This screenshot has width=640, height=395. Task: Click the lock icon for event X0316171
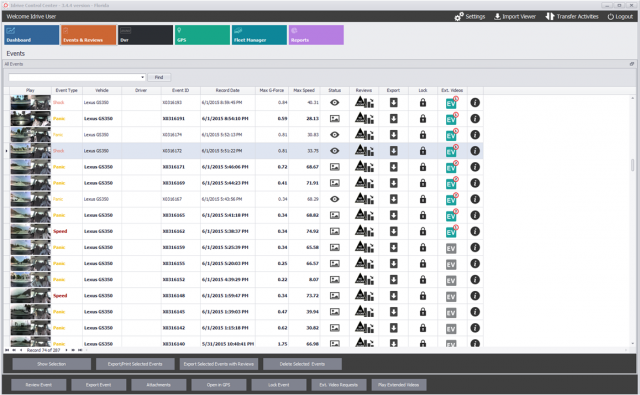click(x=423, y=167)
